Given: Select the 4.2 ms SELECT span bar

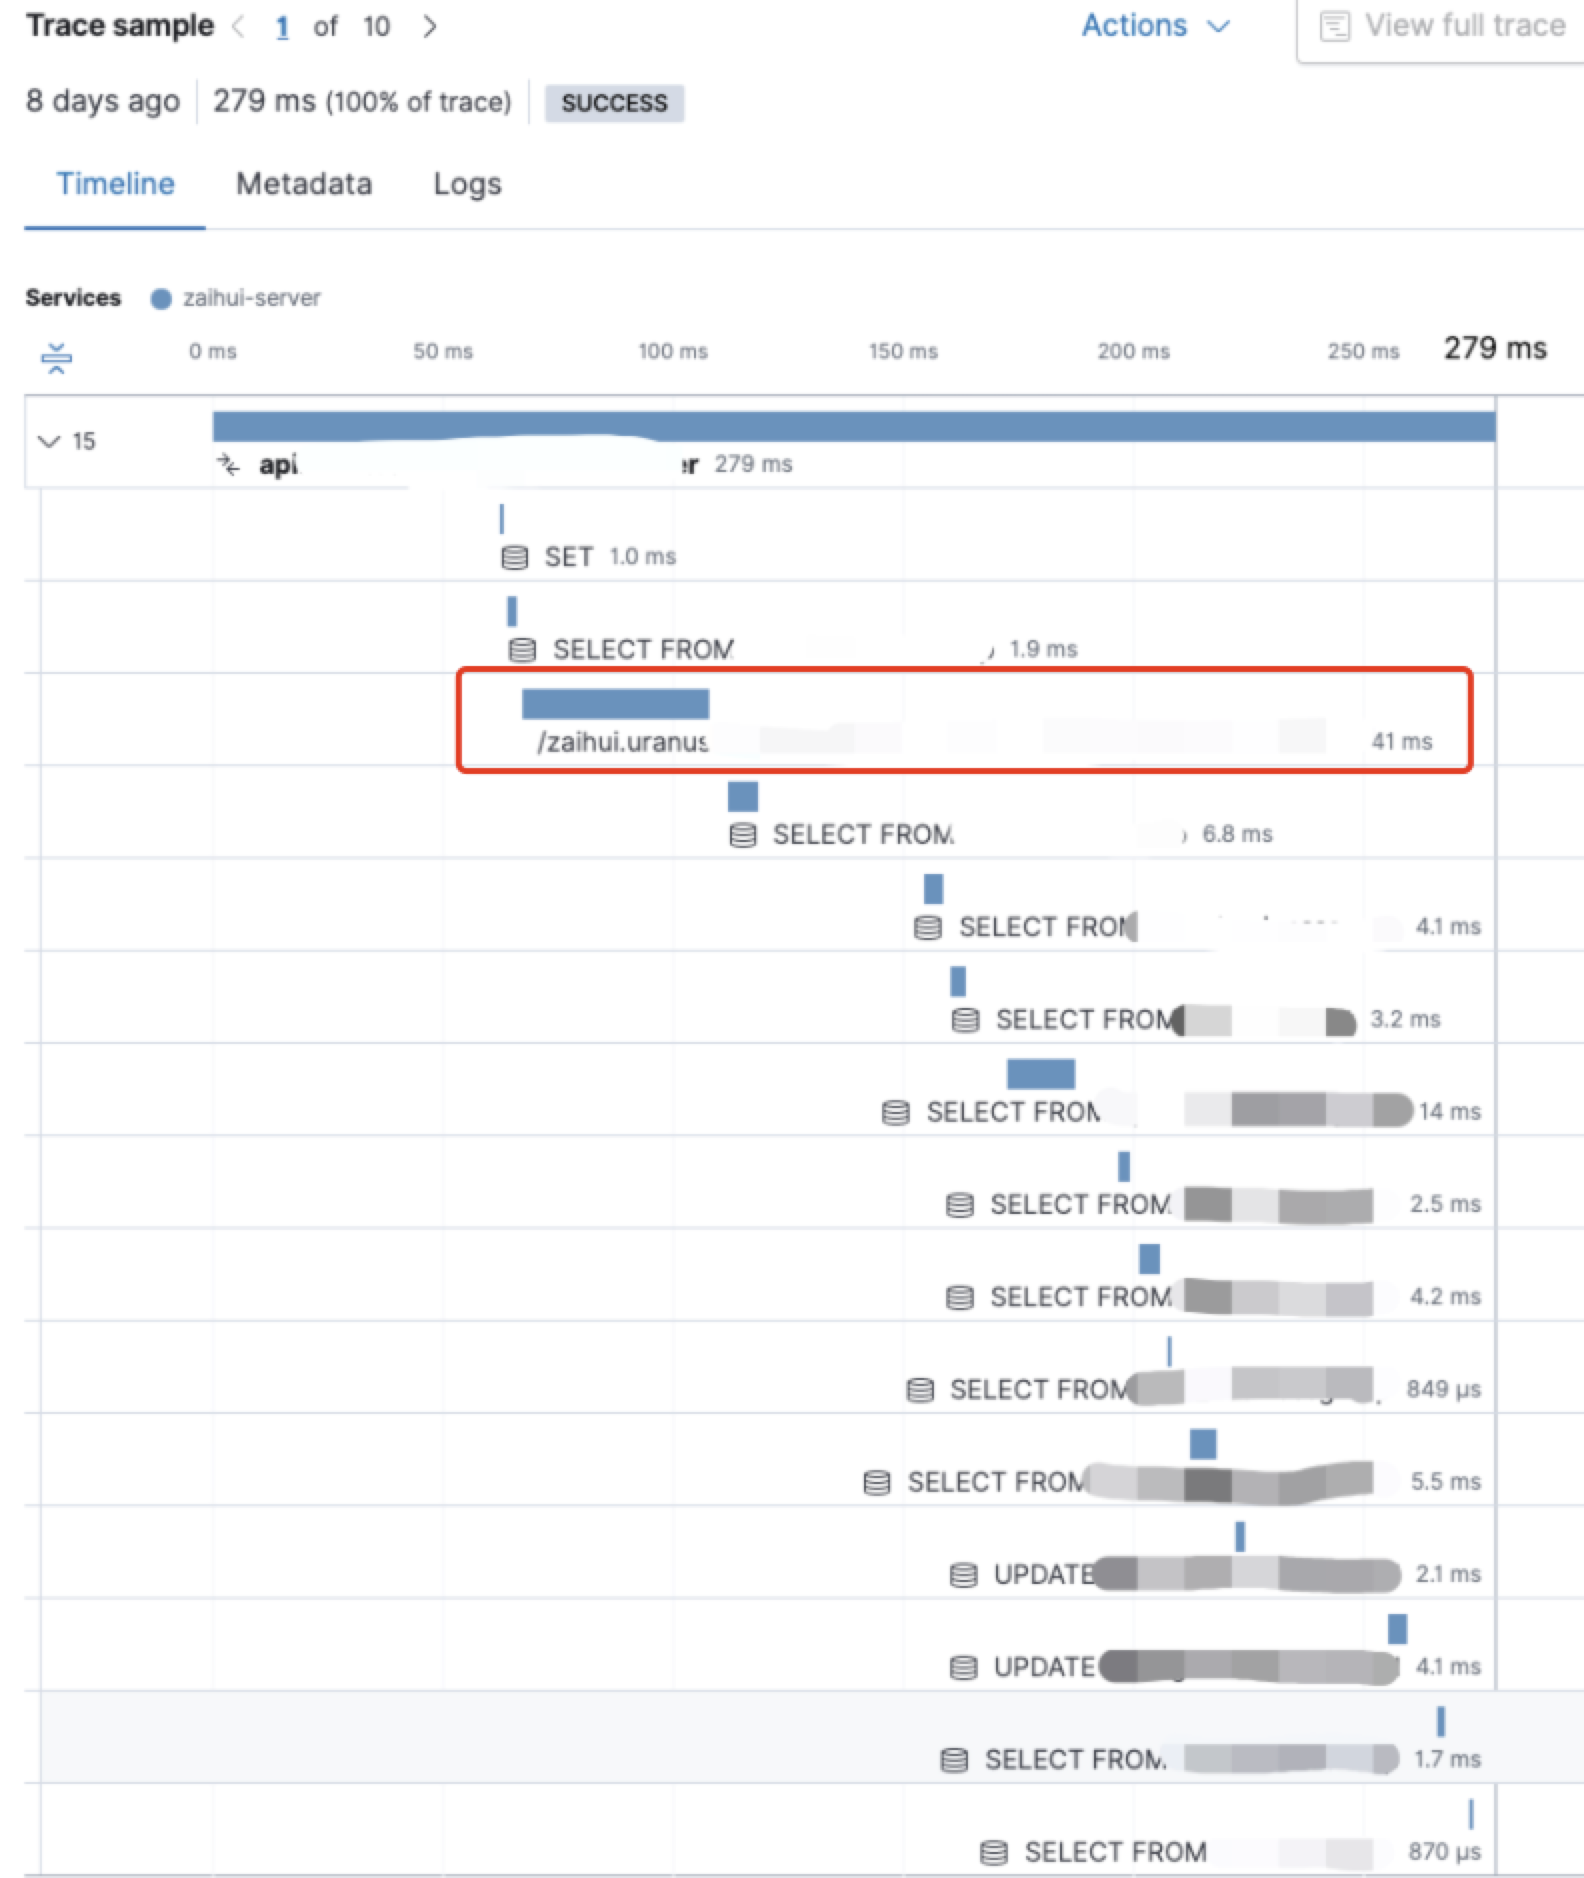Looking at the screenshot, I should tap(1150, 1259).
